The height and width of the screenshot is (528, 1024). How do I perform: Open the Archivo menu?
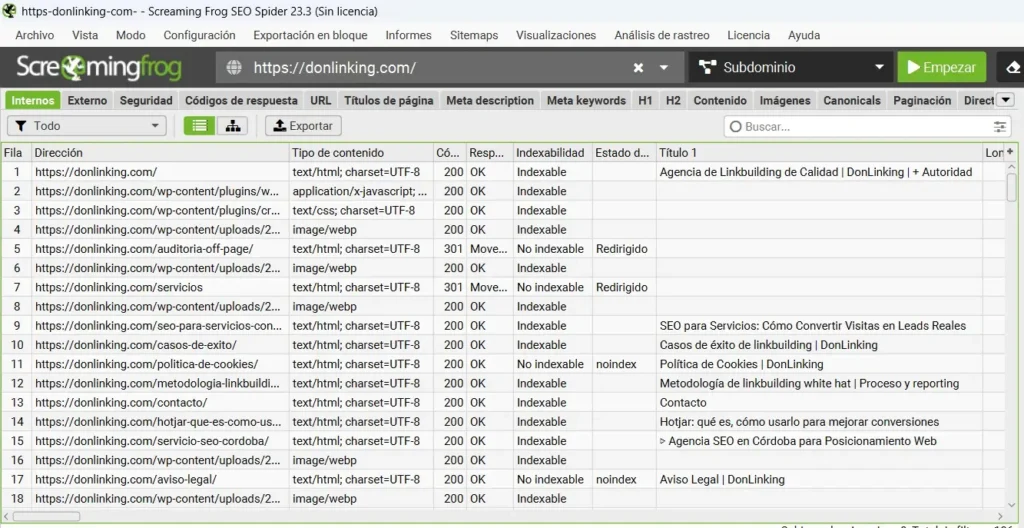click(x=35, y=35)
